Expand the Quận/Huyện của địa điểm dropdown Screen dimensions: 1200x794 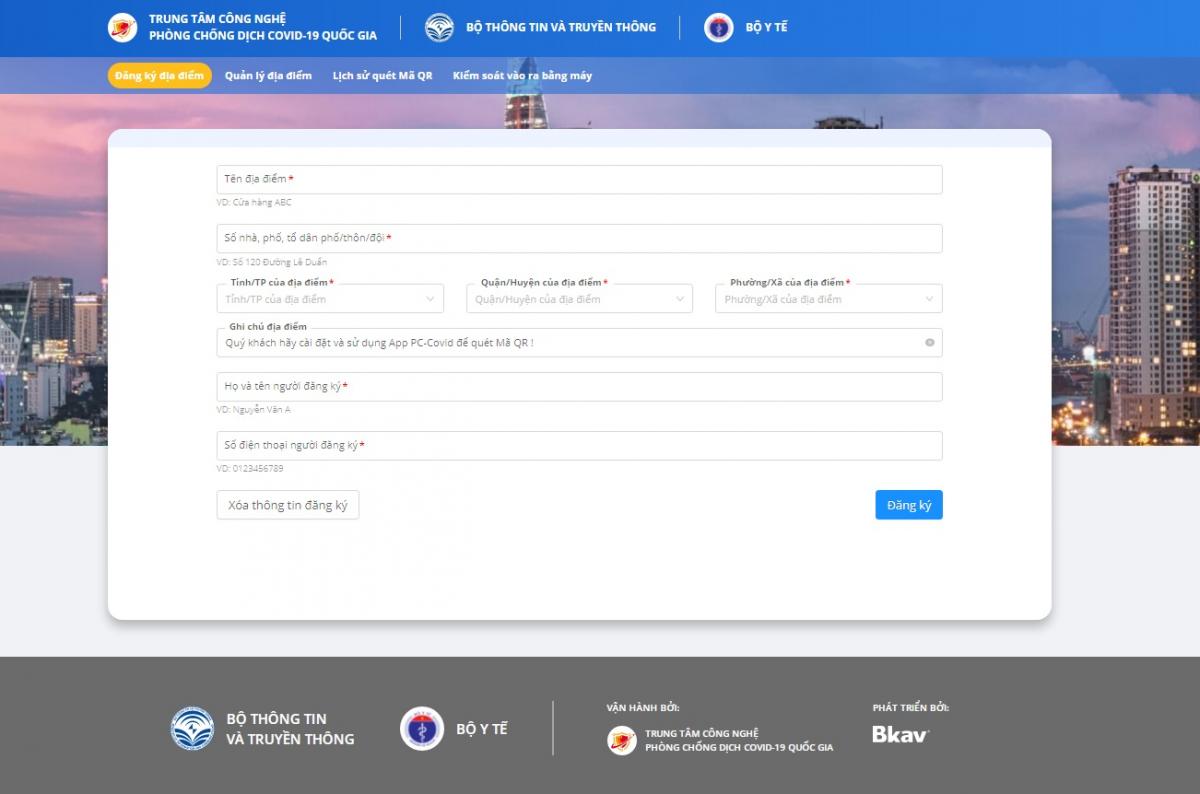coord(579,299)
